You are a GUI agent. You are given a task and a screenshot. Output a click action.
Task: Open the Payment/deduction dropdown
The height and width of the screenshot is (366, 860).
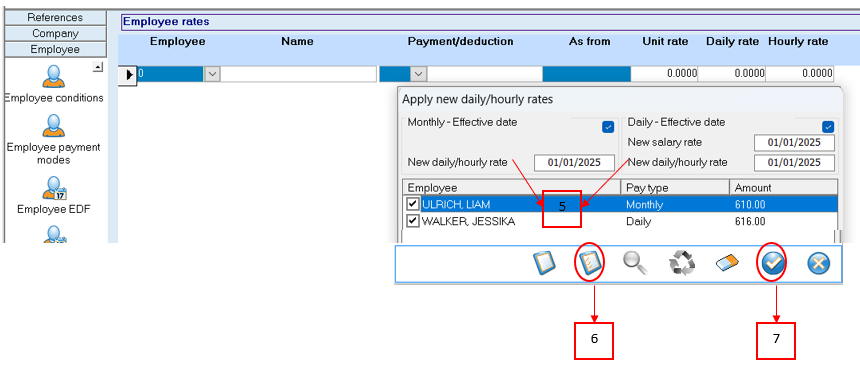[418, 74]
